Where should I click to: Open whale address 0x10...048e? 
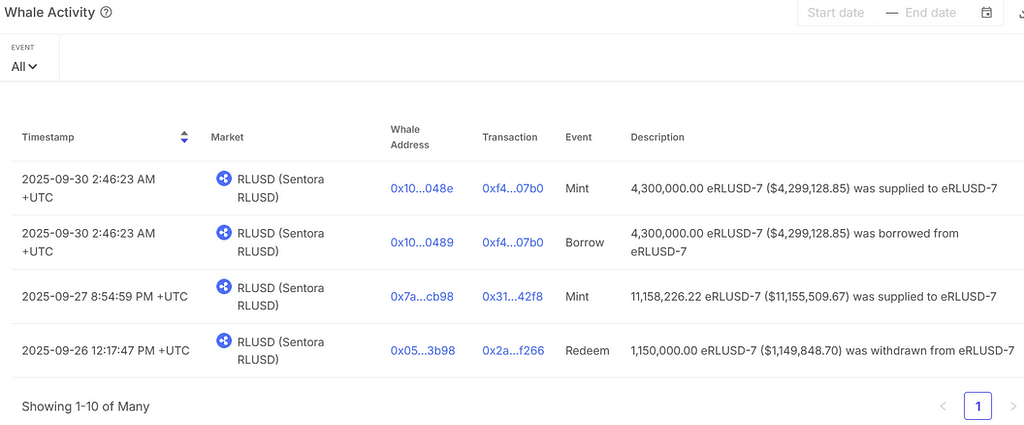coord(421,188)
